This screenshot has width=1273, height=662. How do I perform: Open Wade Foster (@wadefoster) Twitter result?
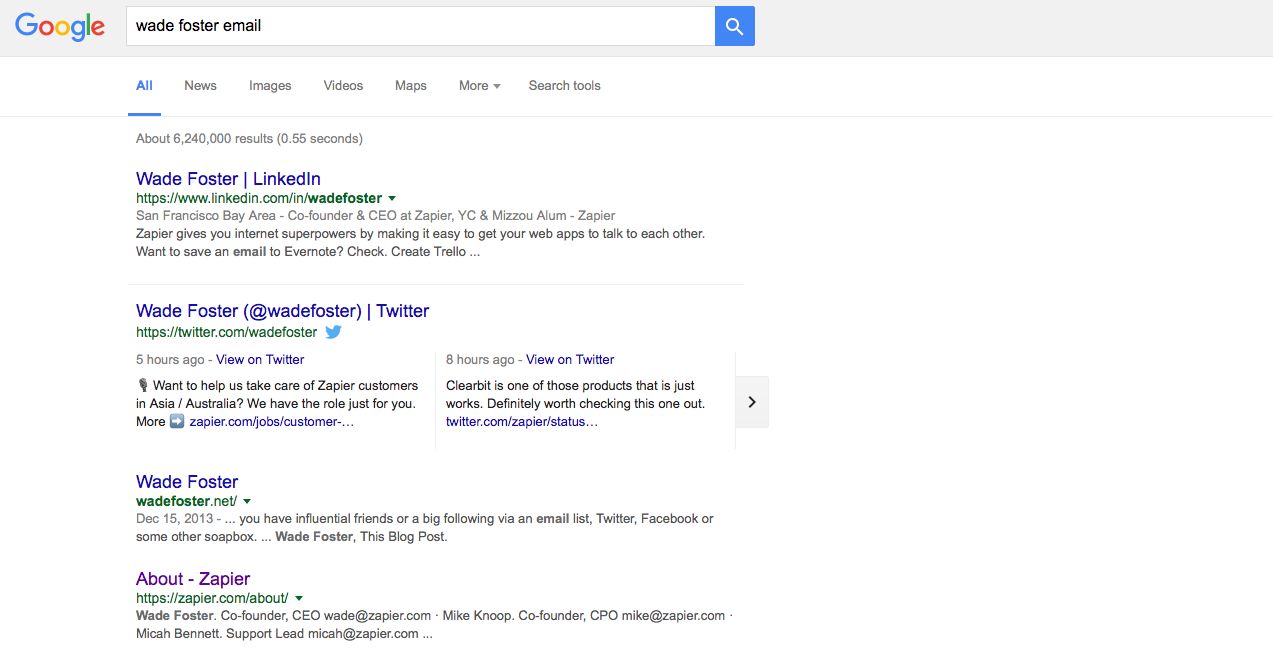point(282,311)
